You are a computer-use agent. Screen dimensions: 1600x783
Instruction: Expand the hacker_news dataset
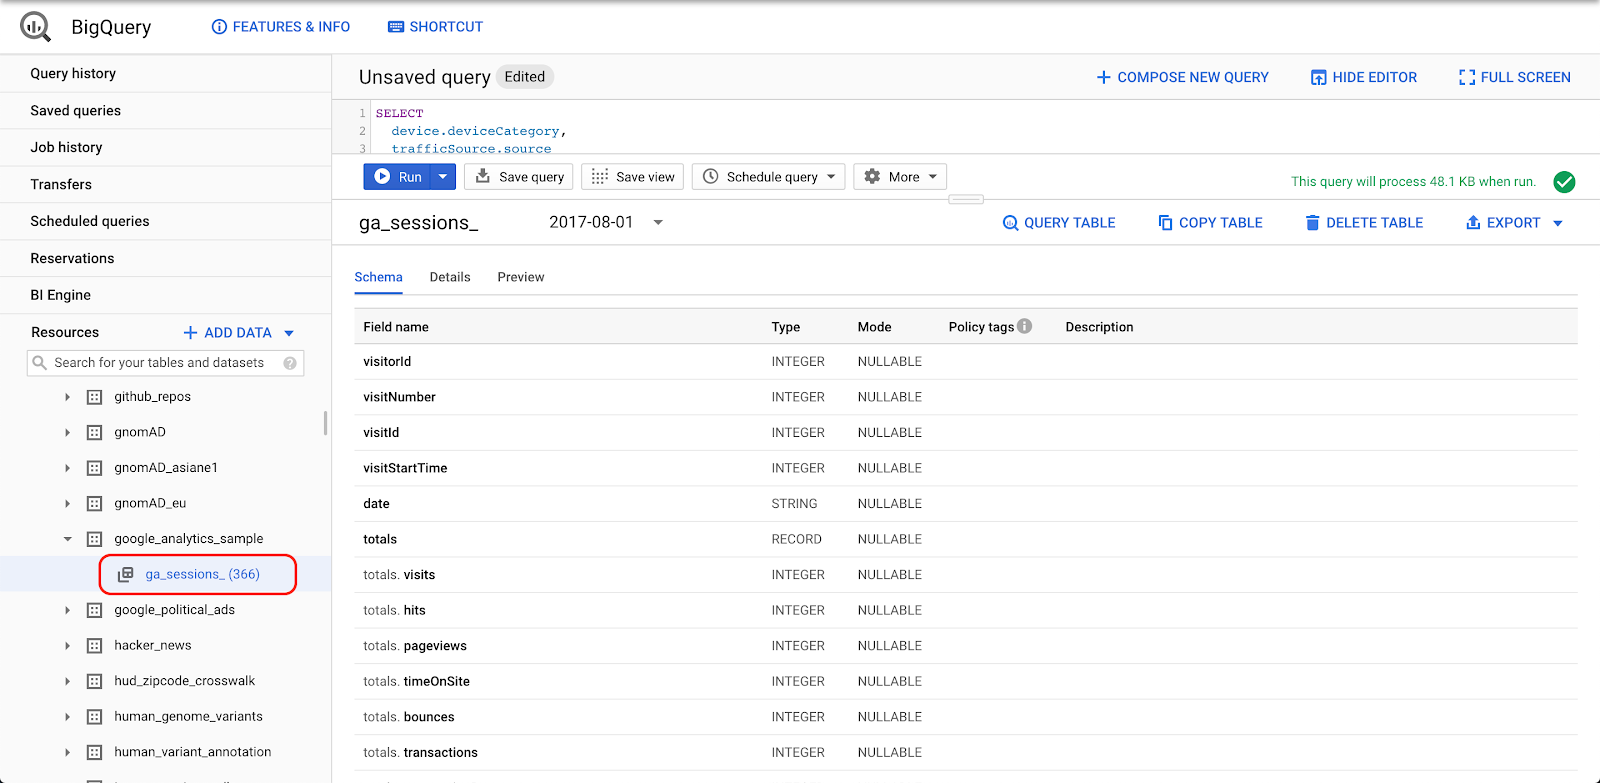[67, 646]
